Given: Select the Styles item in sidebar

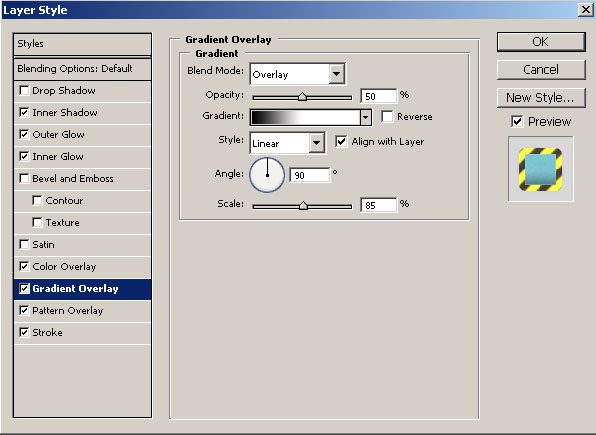Looking at the screenshot, I should pos(82,44).
